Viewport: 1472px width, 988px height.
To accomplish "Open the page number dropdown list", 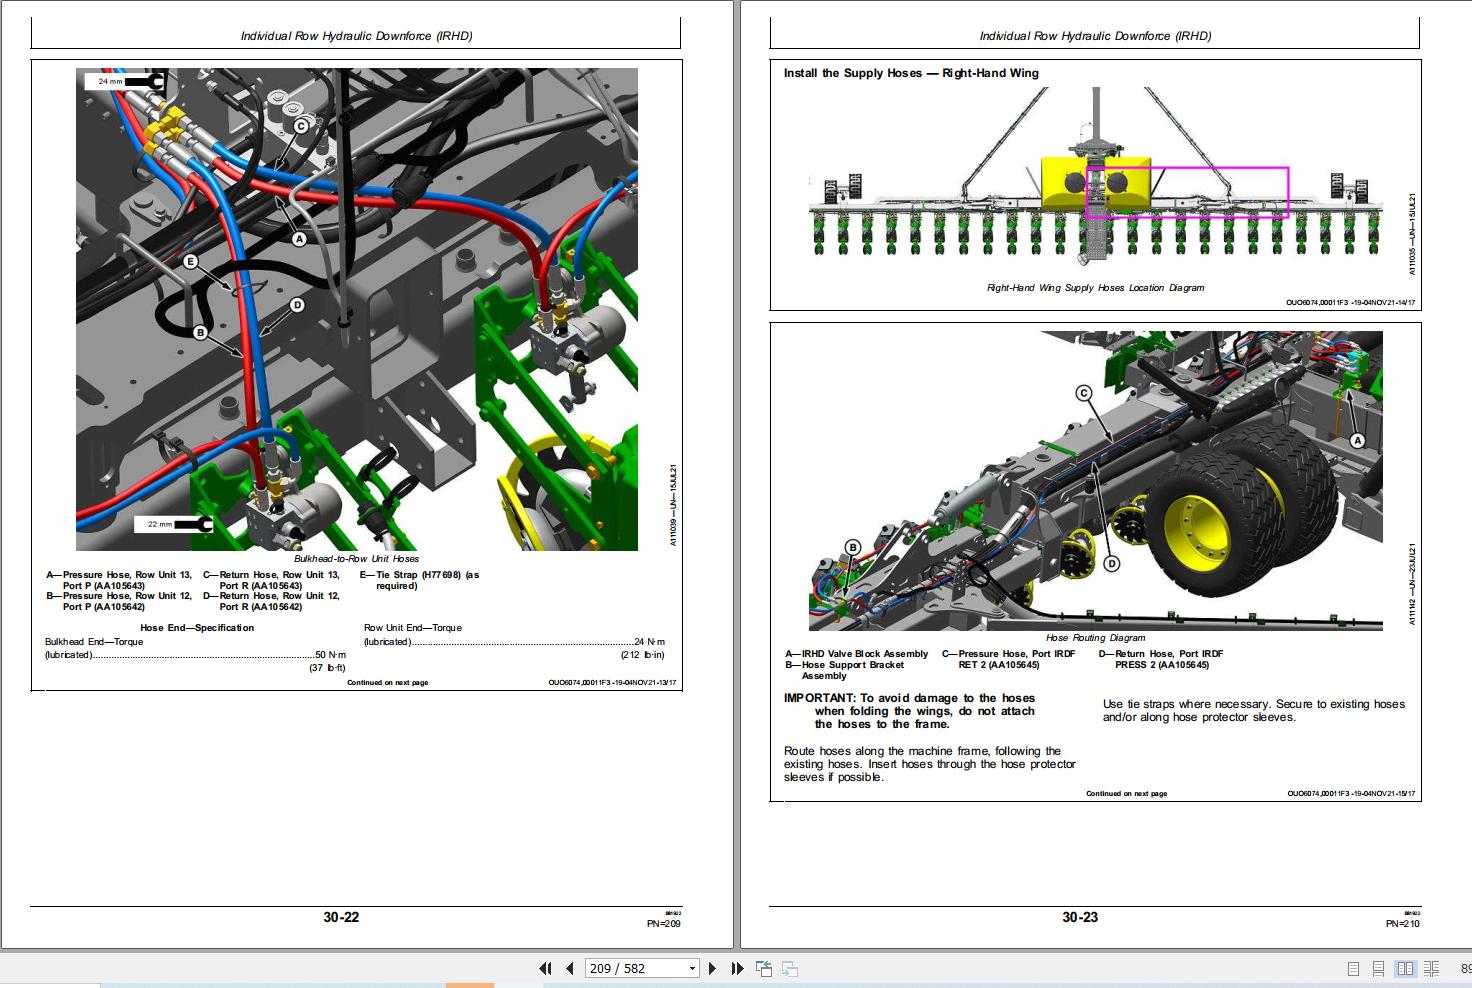I will point(690,968).
